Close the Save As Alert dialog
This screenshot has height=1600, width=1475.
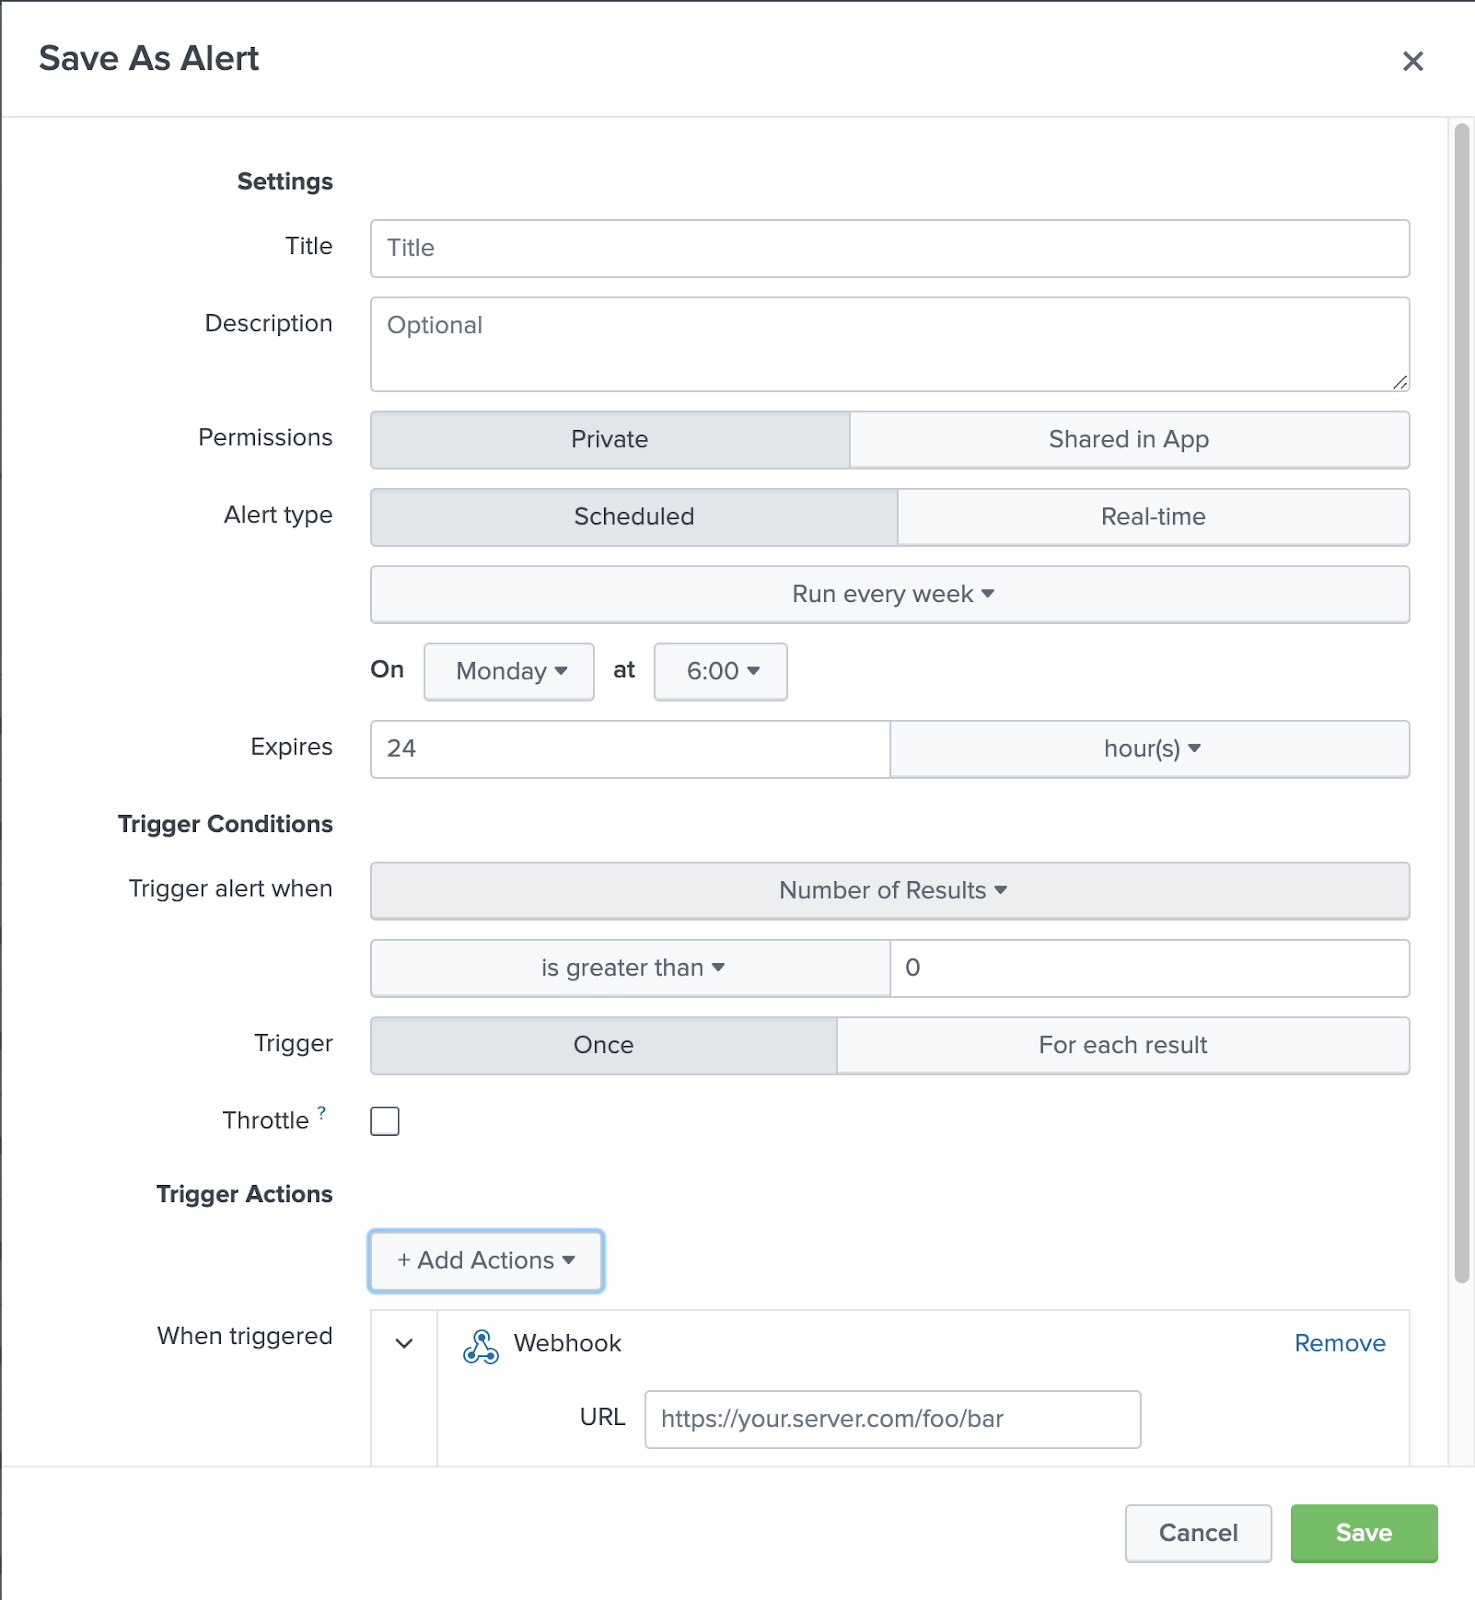click(1412, 61)
